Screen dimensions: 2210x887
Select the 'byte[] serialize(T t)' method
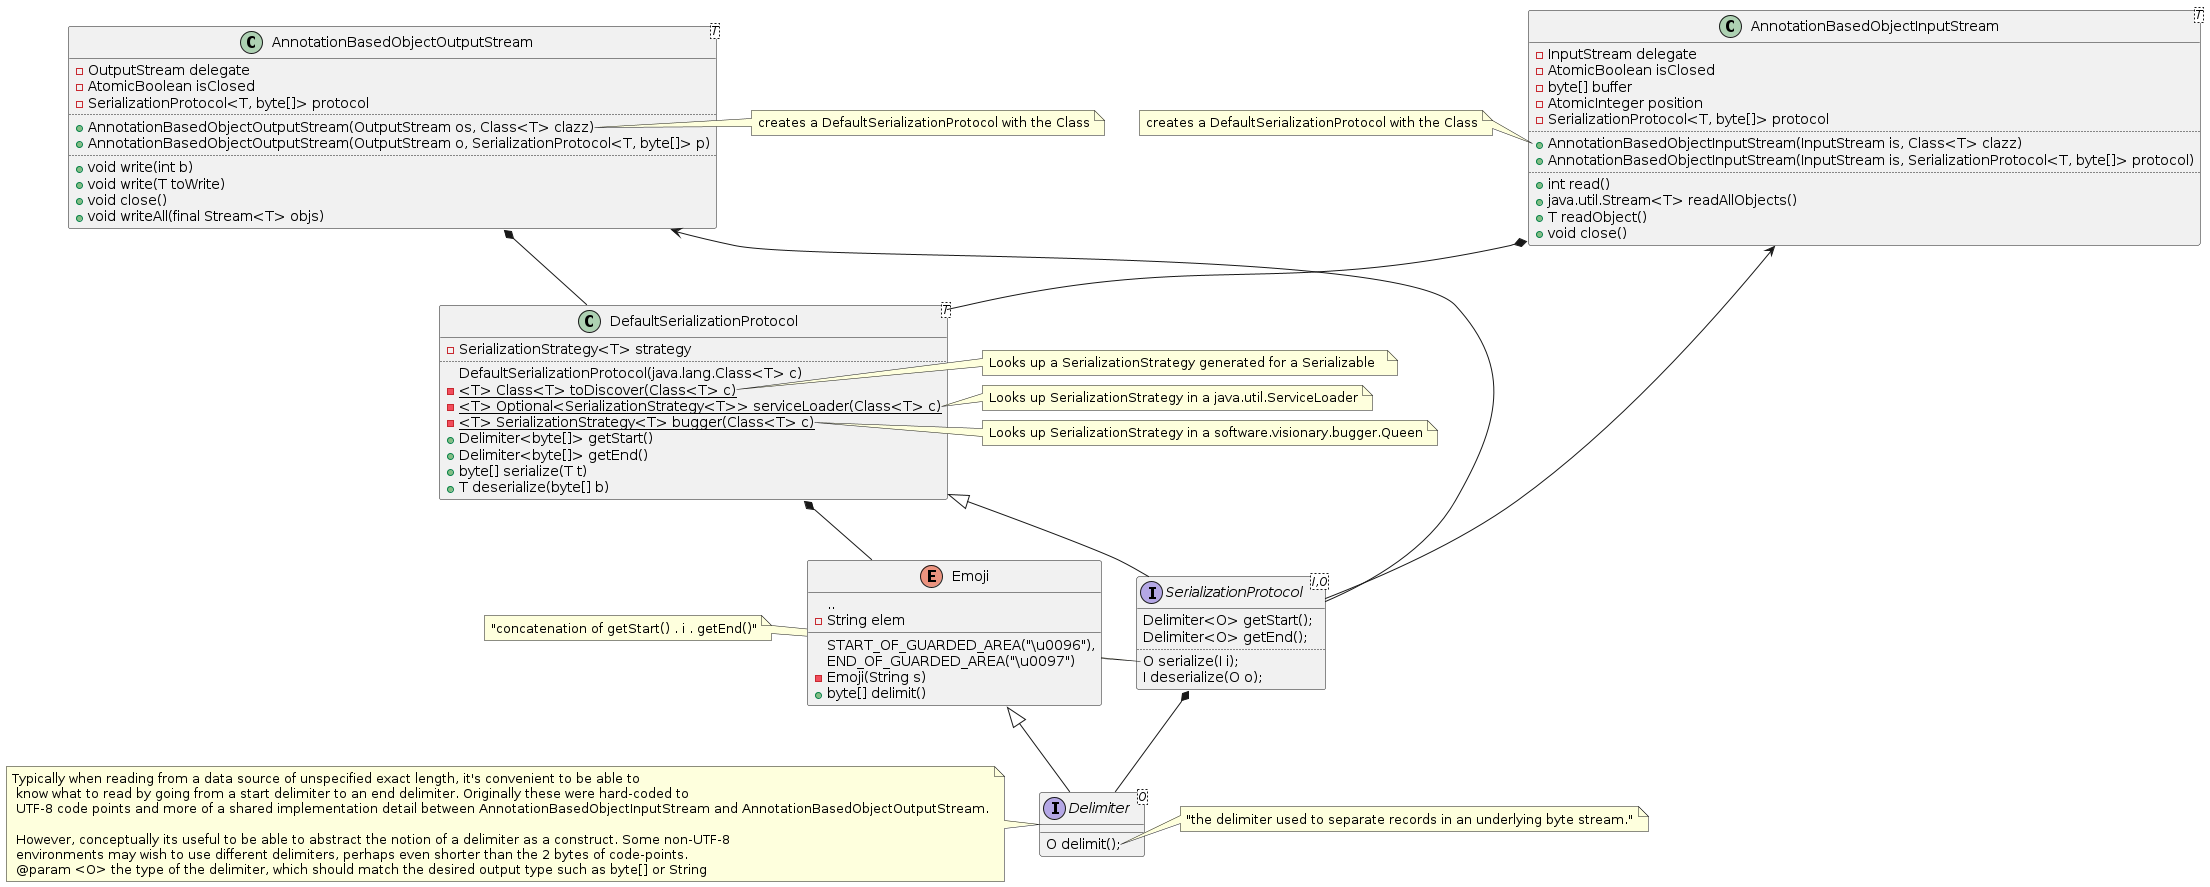[522, 471]
